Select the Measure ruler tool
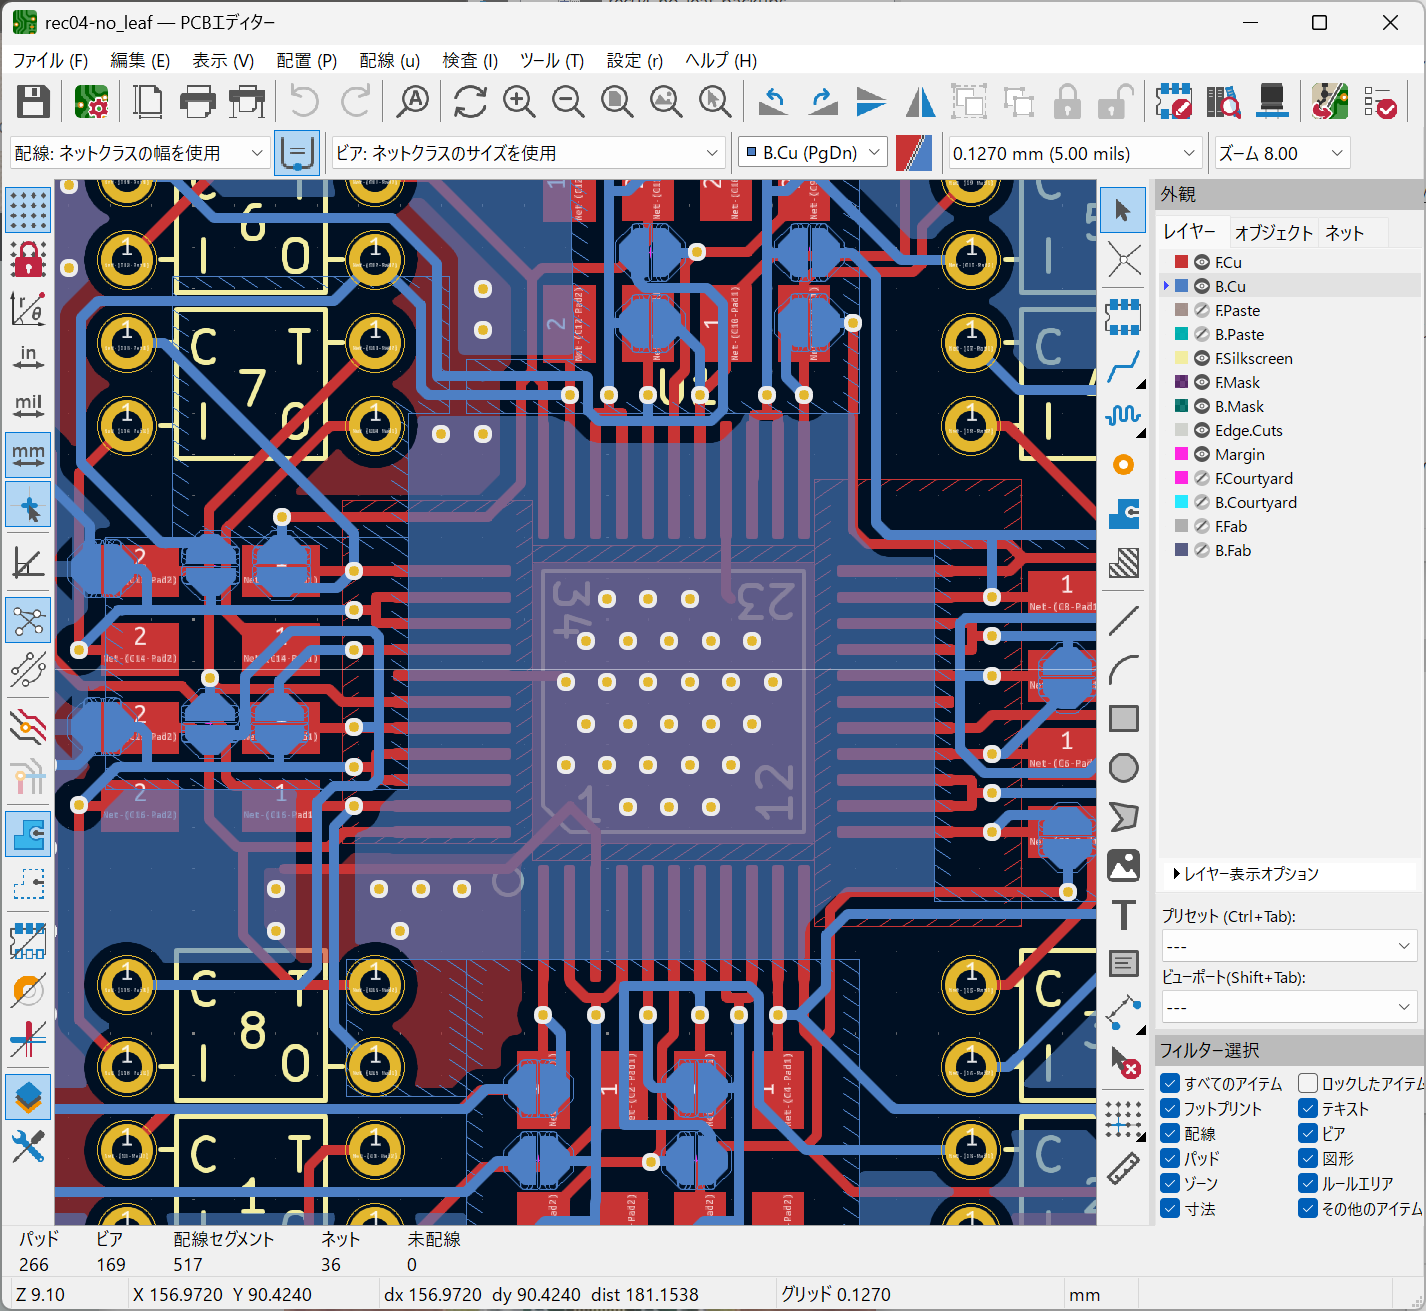This screenshot has height=1311, width=1426. (1123, 1169)
